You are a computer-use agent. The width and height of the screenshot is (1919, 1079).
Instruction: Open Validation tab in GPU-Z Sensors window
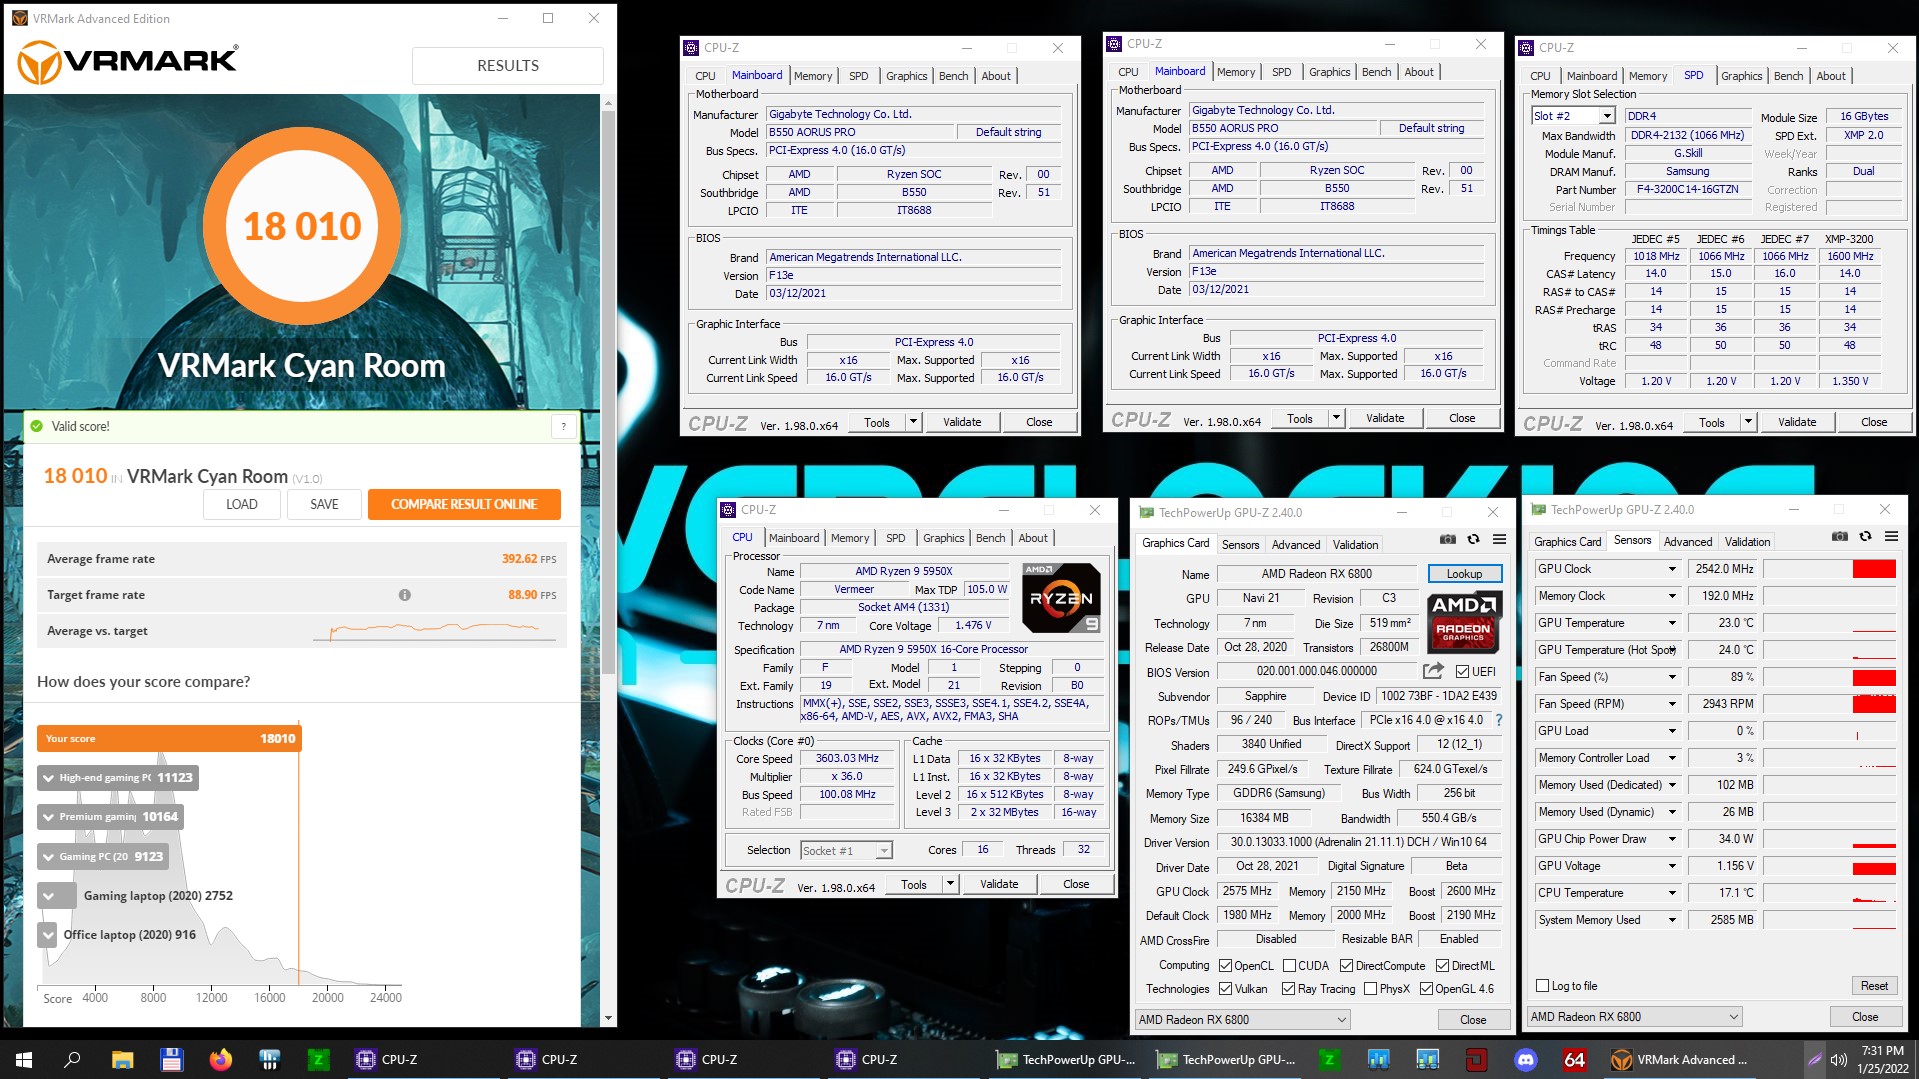1747,541
